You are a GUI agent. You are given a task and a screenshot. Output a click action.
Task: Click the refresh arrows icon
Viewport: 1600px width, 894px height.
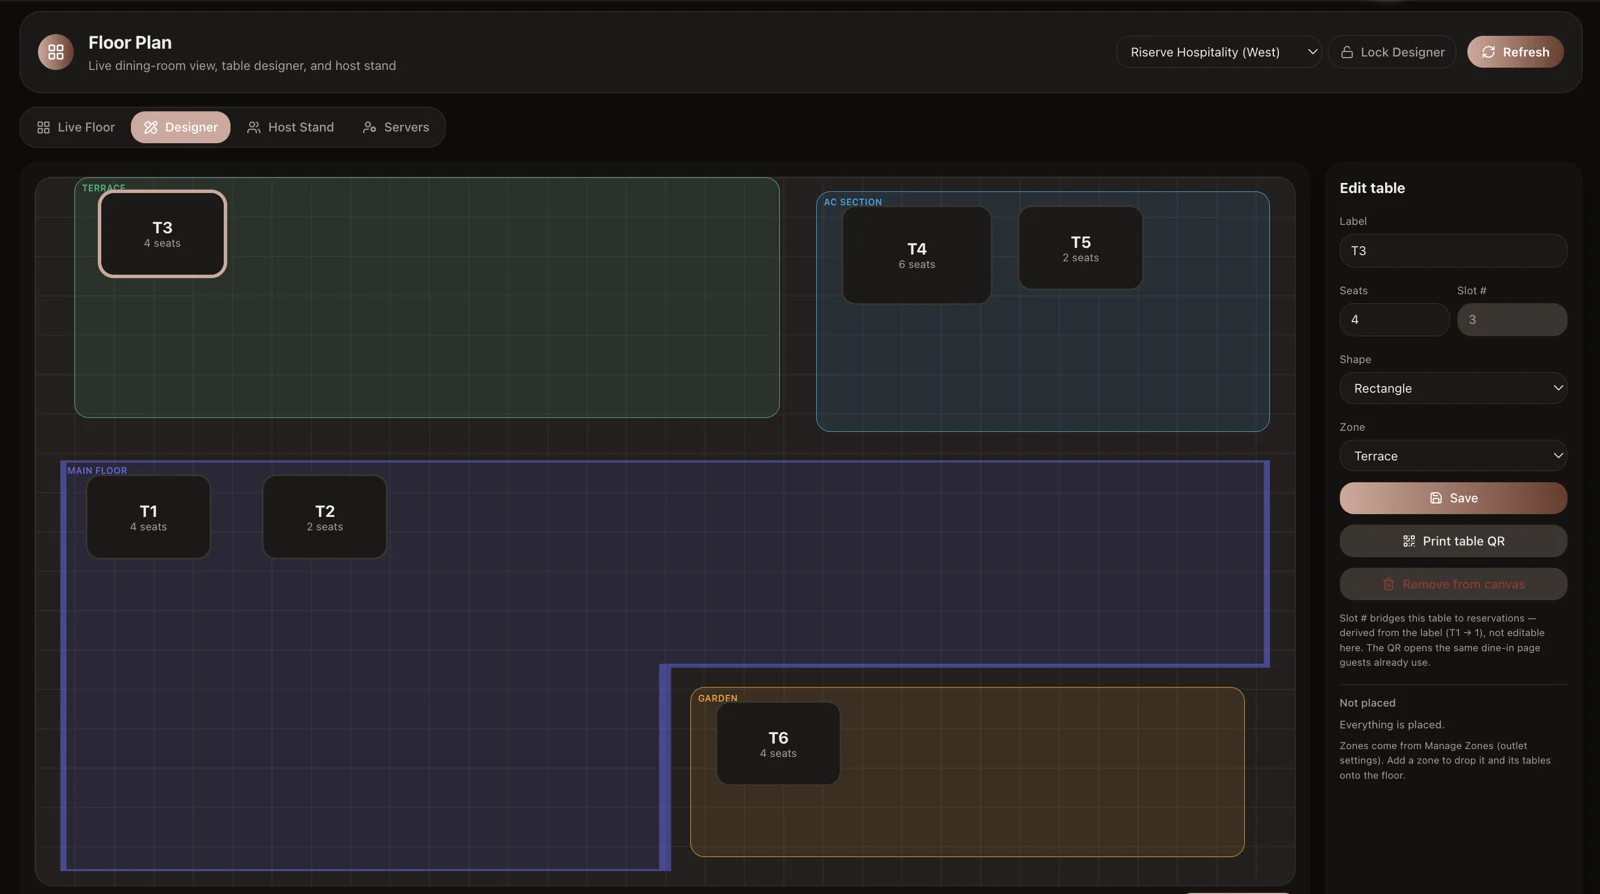[x=1488, y=52]
